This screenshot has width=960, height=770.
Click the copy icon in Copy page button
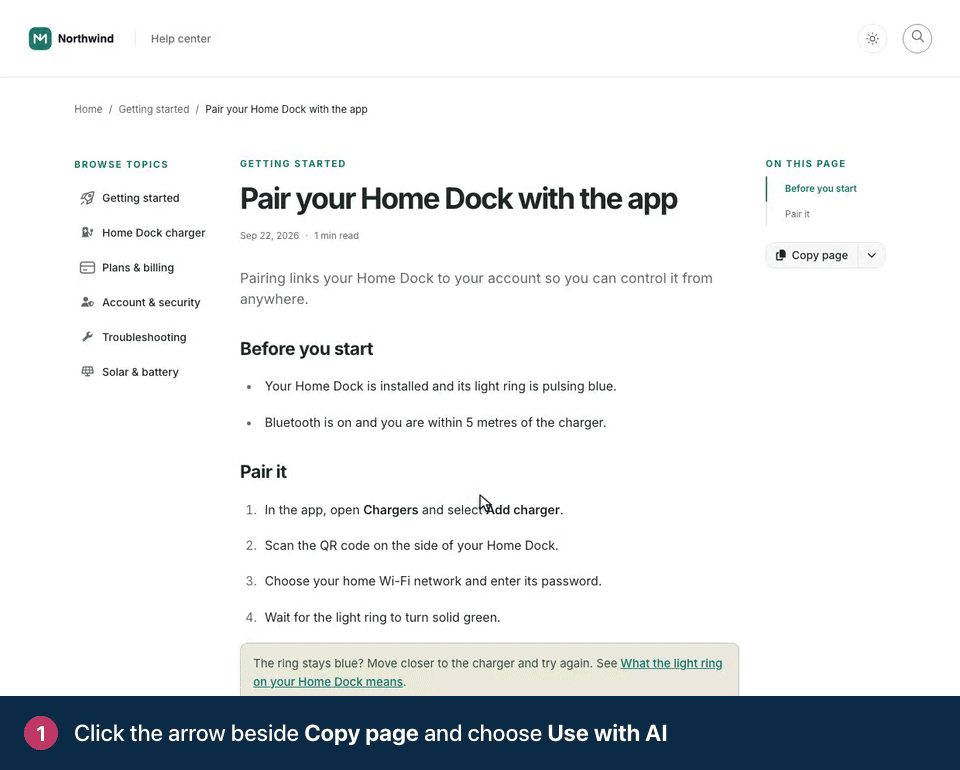[x=781, y=255]
